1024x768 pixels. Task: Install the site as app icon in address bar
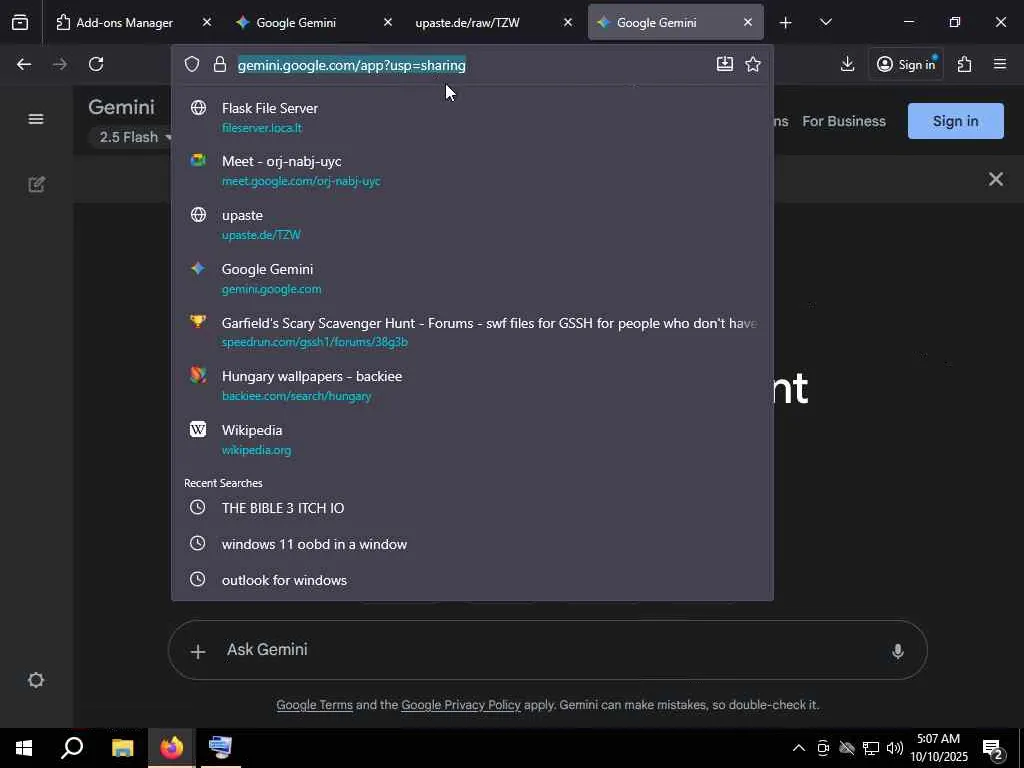tap(724, 64)
